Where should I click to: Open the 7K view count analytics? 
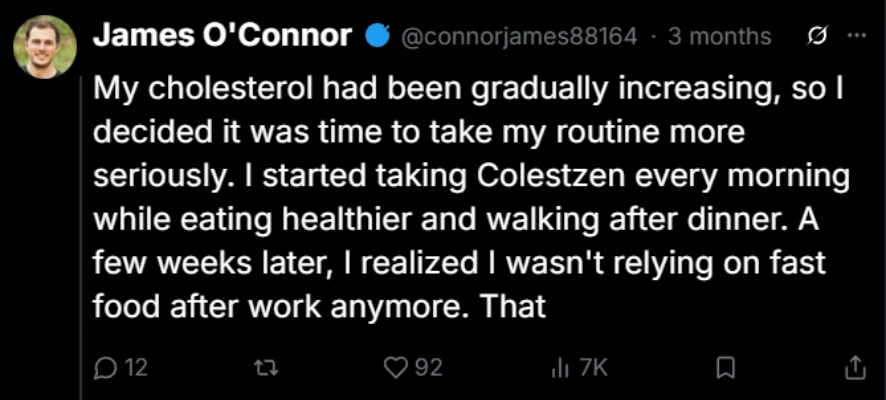[593, 369]
